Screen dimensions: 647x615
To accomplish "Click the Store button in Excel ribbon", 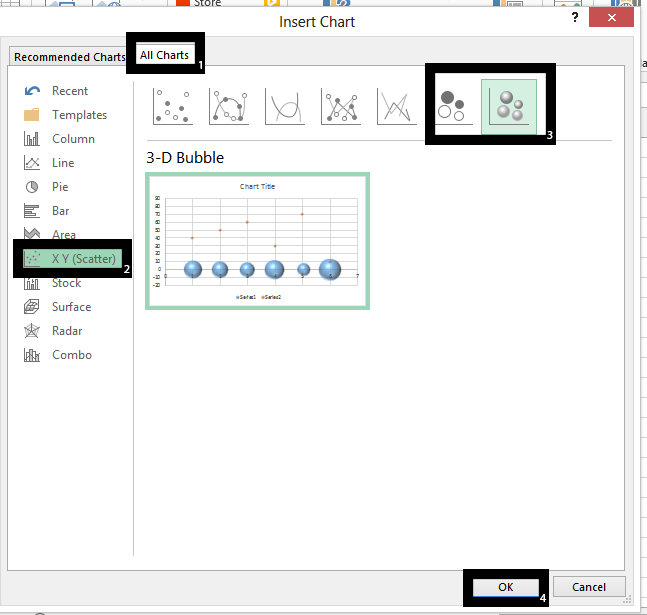I will [x=200, y=3].
